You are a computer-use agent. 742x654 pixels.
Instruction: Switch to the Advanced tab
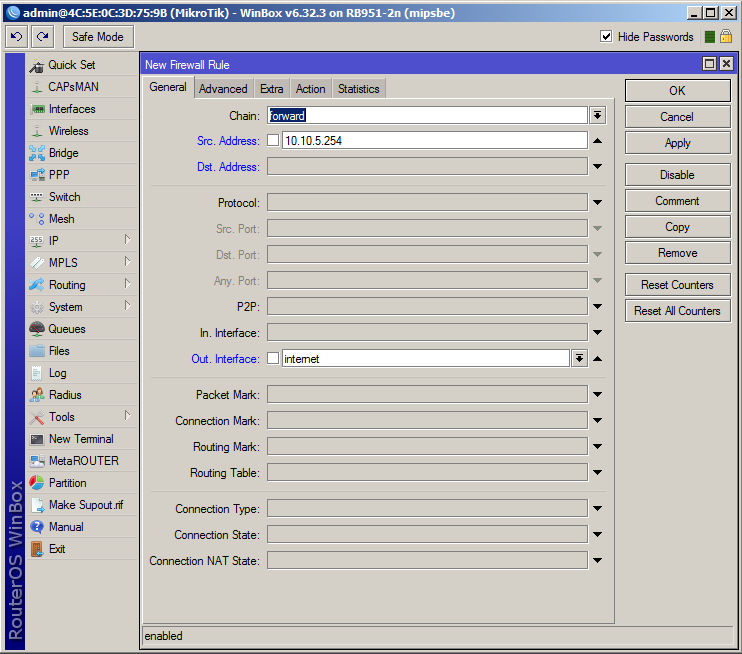pyautogui.click(x=223, y=89)
